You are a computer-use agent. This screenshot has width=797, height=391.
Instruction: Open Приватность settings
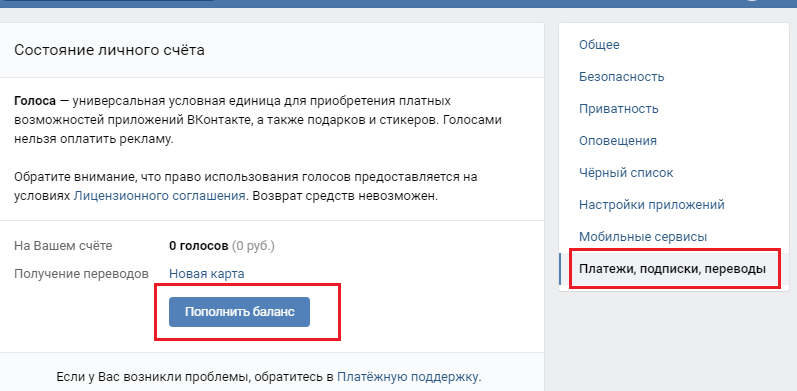pyautogui.click(x=619, y=109)
